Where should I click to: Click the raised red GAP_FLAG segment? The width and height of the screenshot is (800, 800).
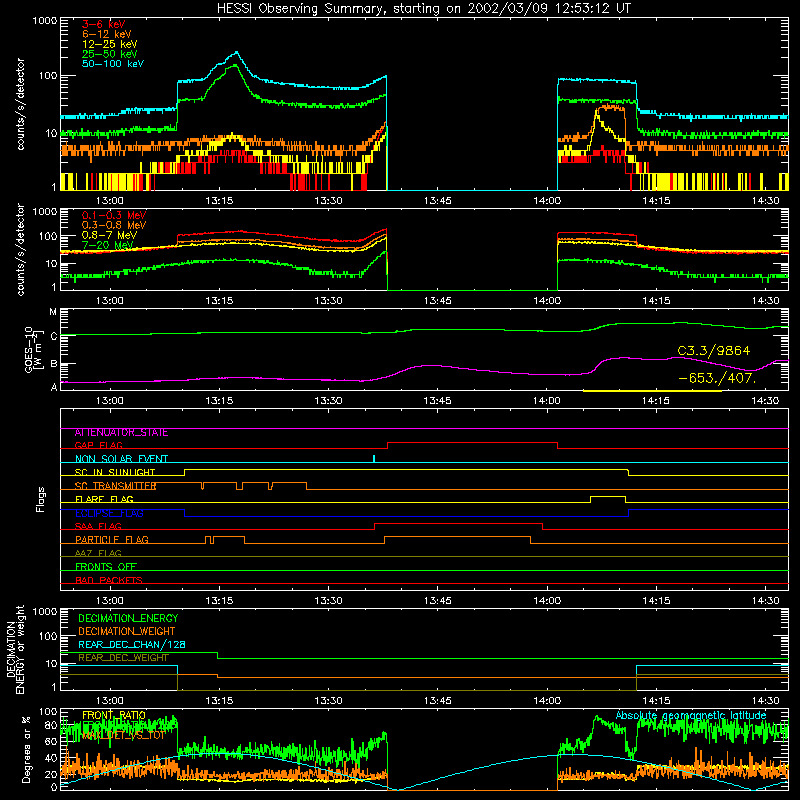coord(472,443)
